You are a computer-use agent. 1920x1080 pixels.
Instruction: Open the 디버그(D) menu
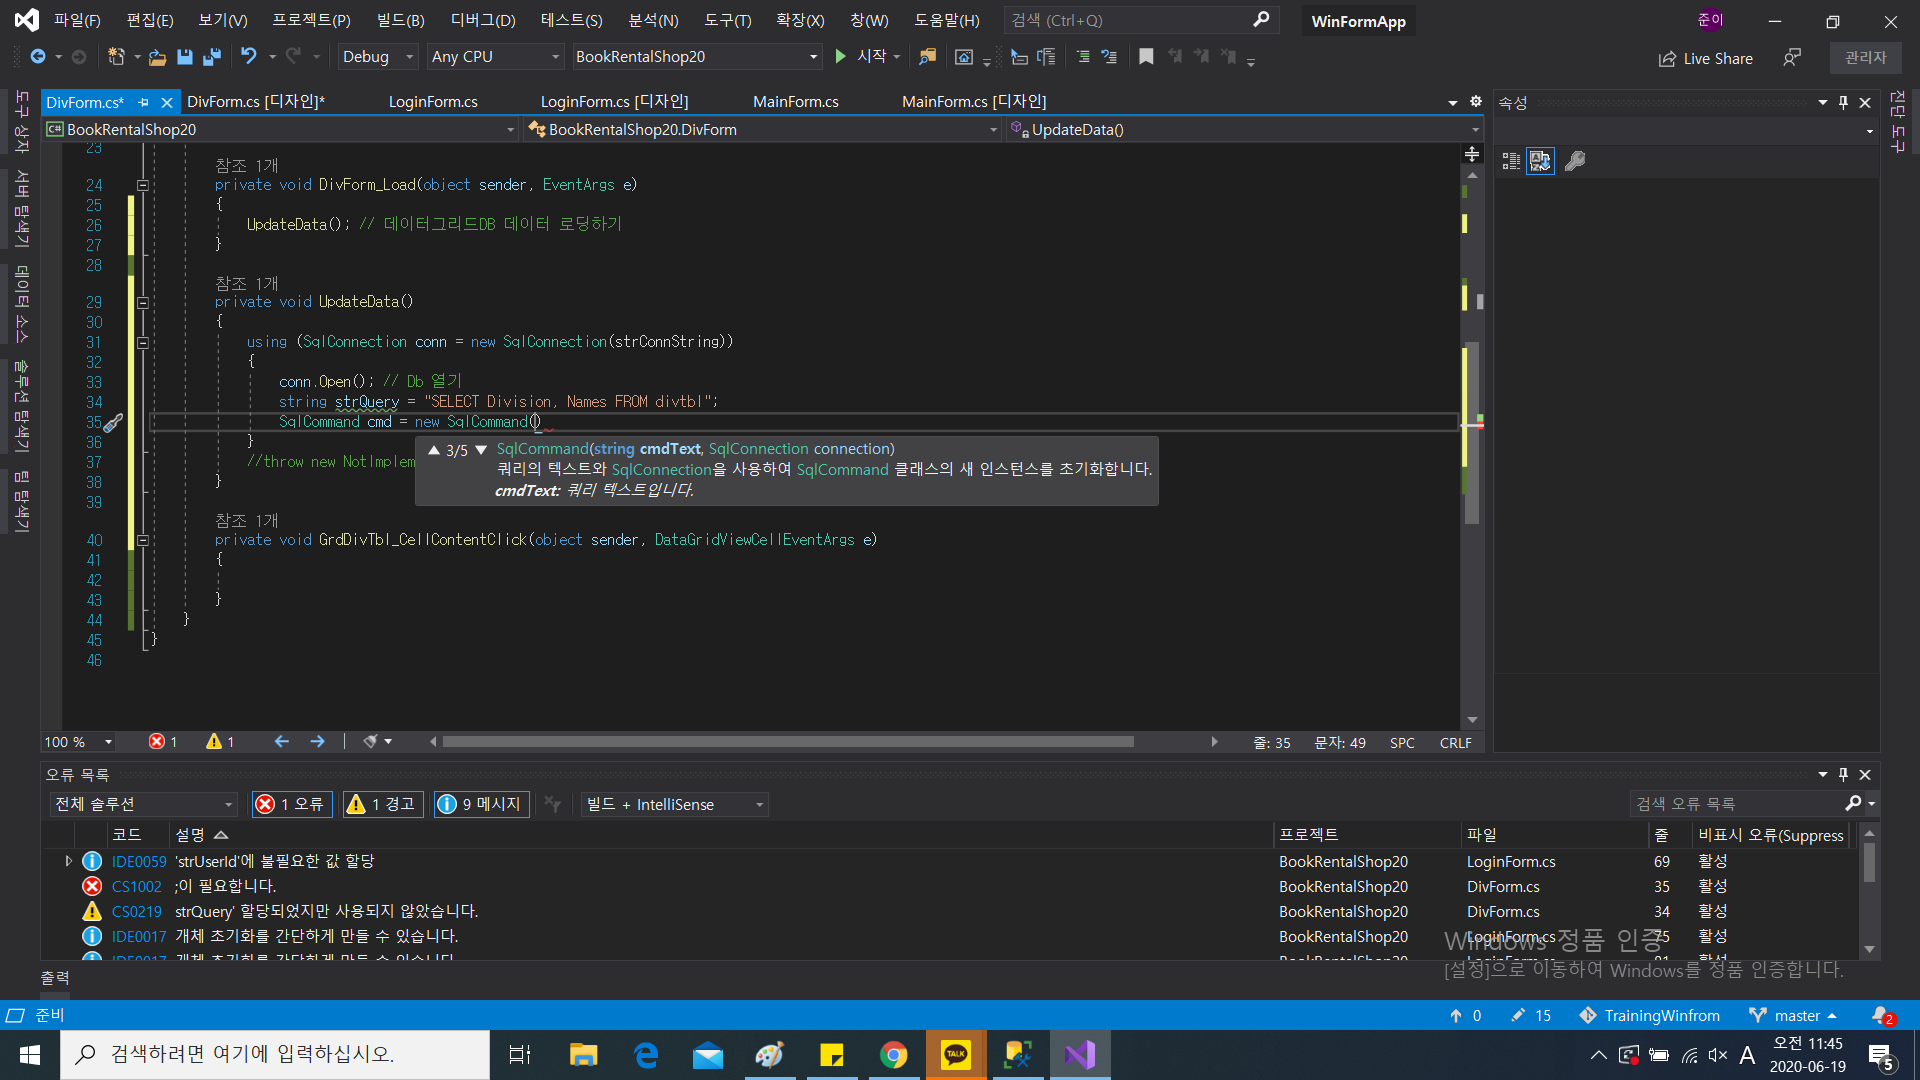[483, 20]
